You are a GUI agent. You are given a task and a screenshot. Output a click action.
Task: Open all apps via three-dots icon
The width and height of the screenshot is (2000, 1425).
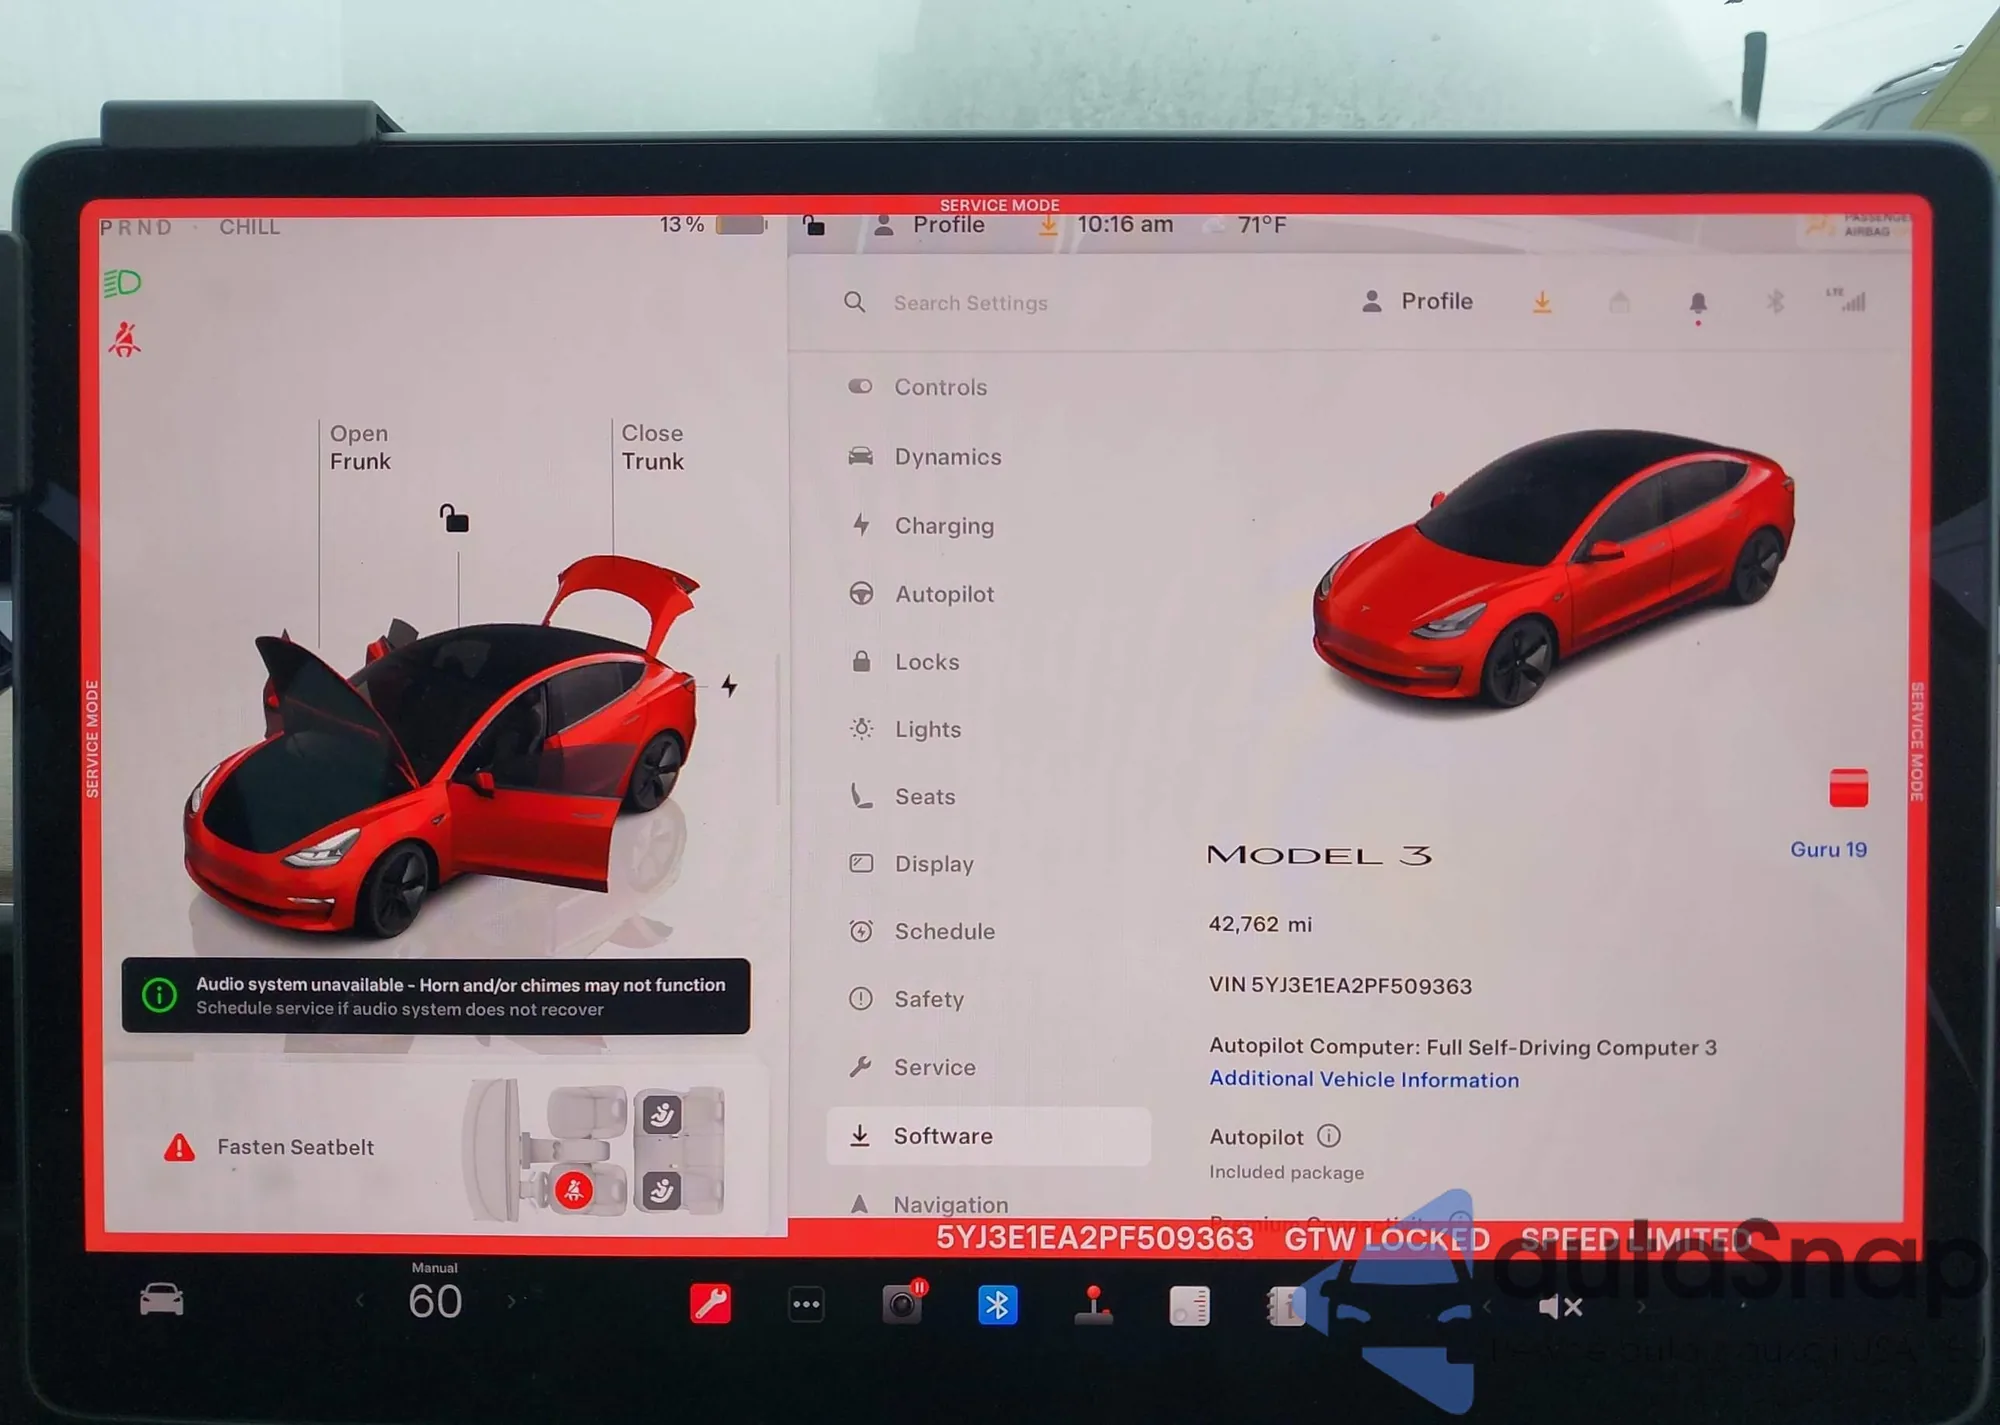coord(806,1304)
